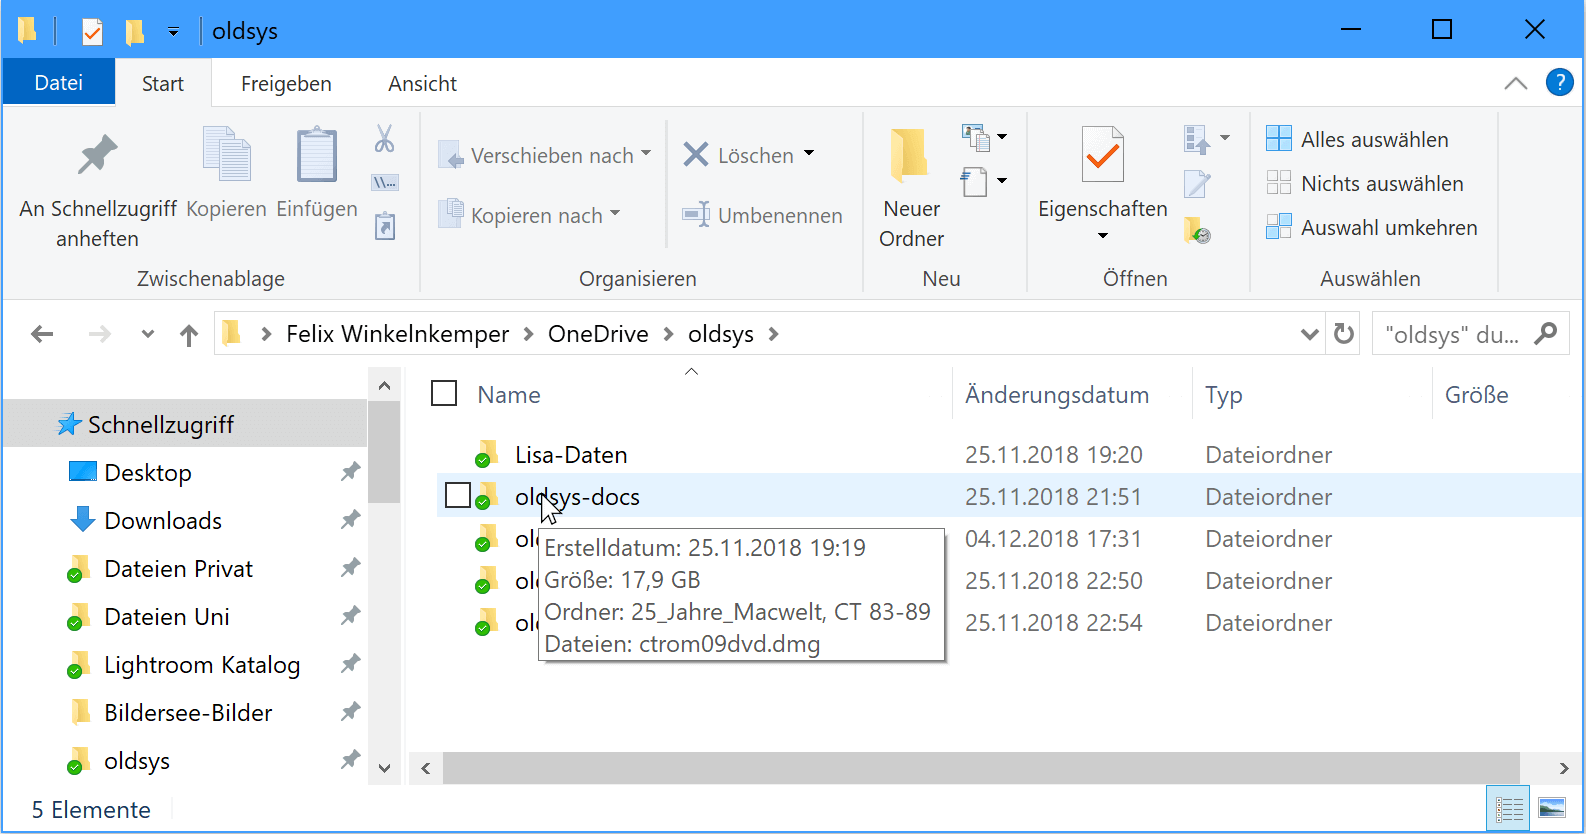Click Felix Winkelnkemper in the address path
Image resolution: width=1586 pixels, height=834 pixels.
coord(397,334)
